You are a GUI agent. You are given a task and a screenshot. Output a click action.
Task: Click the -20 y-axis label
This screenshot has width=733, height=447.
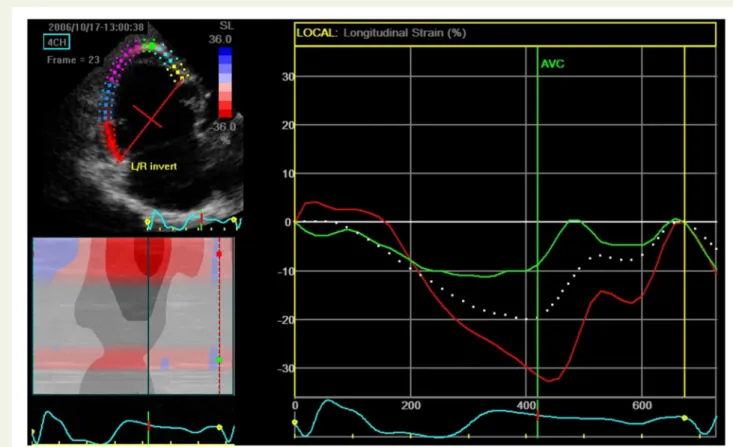point(286,320)
